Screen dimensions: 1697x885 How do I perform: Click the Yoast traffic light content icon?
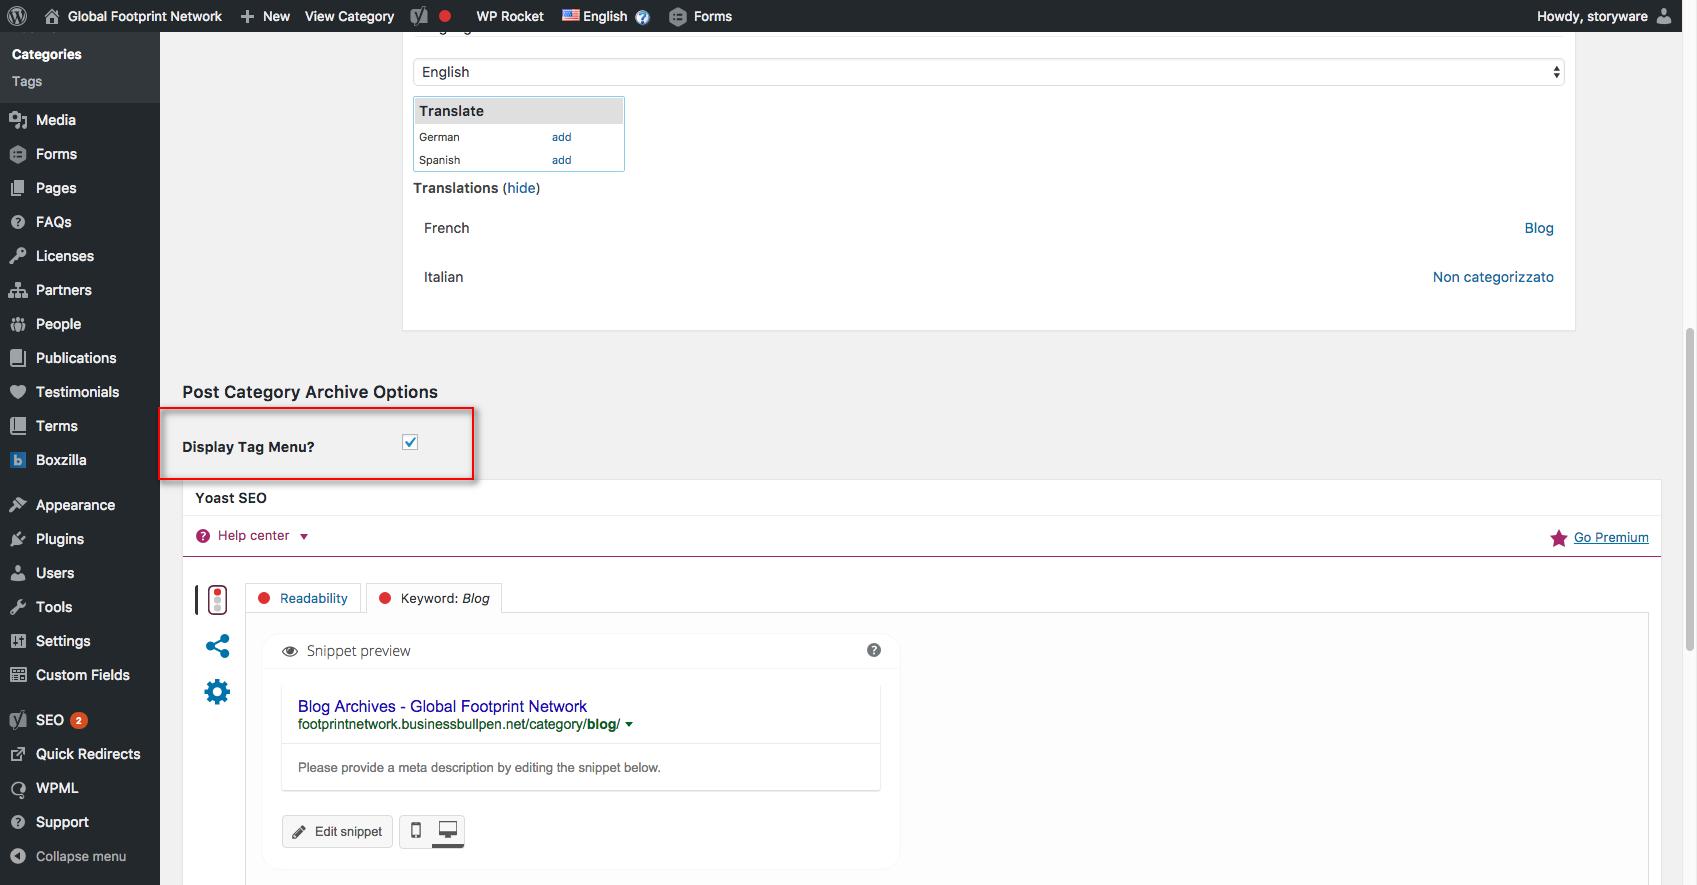click(217, 599)
